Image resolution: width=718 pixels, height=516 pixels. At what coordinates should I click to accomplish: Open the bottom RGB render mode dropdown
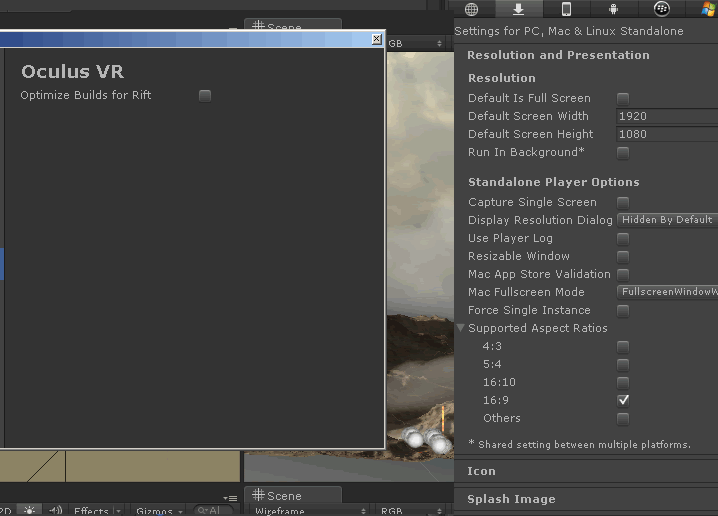tap(411, 511)
